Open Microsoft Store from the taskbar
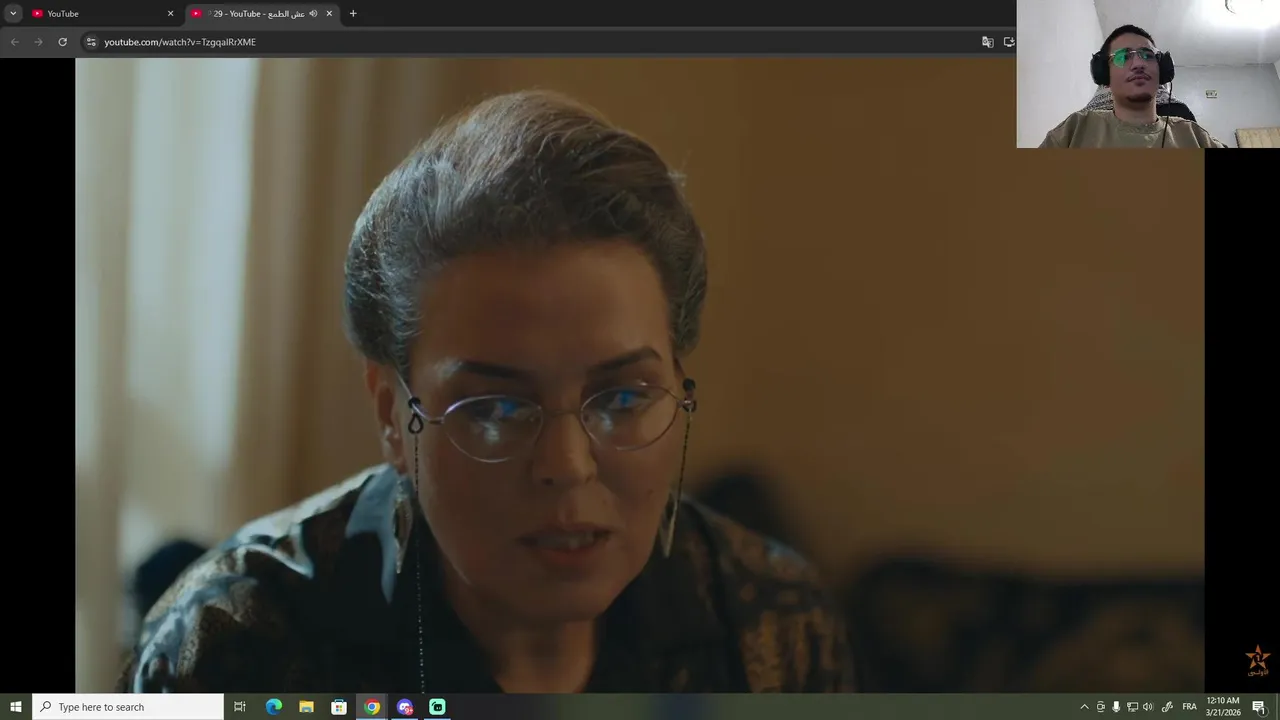The width and height of the screenshot is (1280, 720). tap(339, 707)
